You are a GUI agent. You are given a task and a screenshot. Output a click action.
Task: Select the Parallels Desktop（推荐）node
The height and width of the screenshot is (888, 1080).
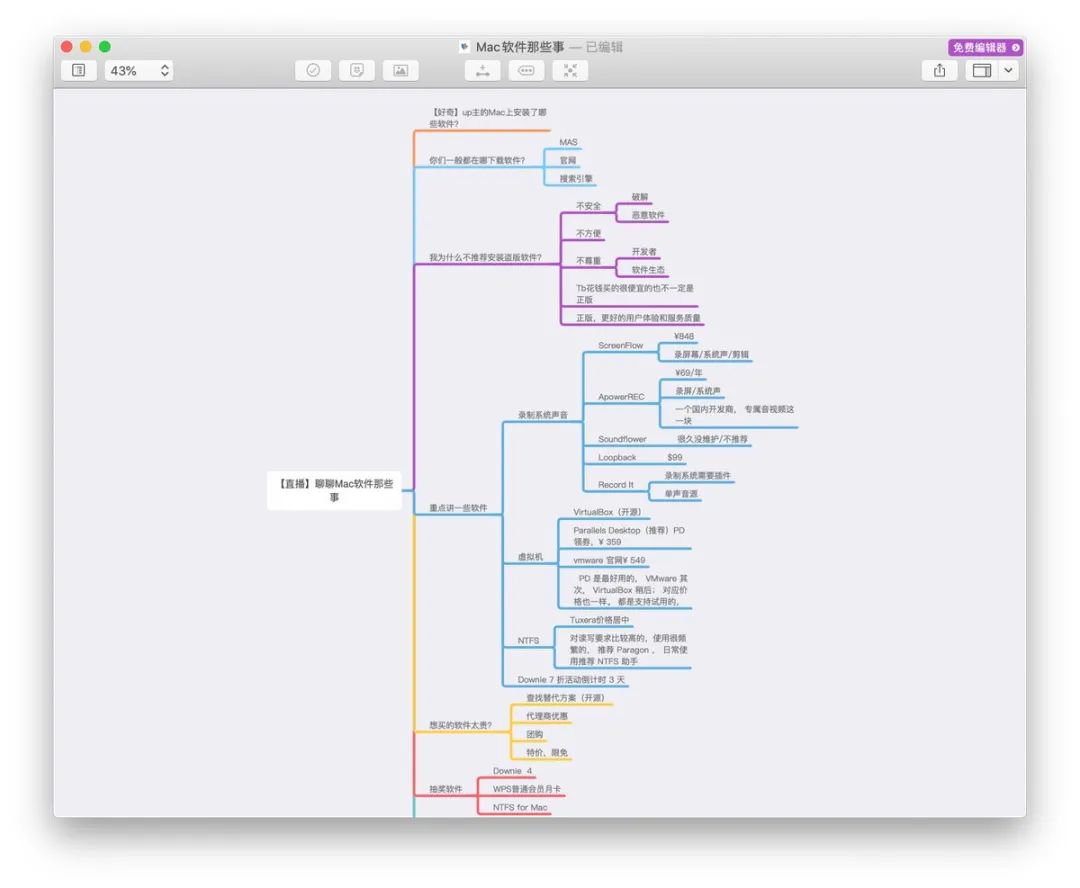click(630, 536)
